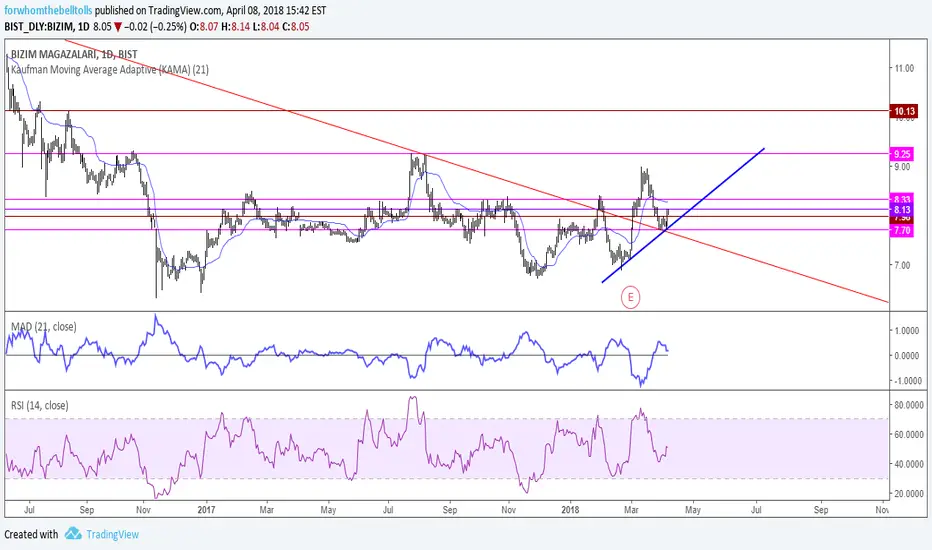The height and width of the screenshot is (550, 932).
Task: Click the -1.0000 MAD scale value
Action: 906,381
